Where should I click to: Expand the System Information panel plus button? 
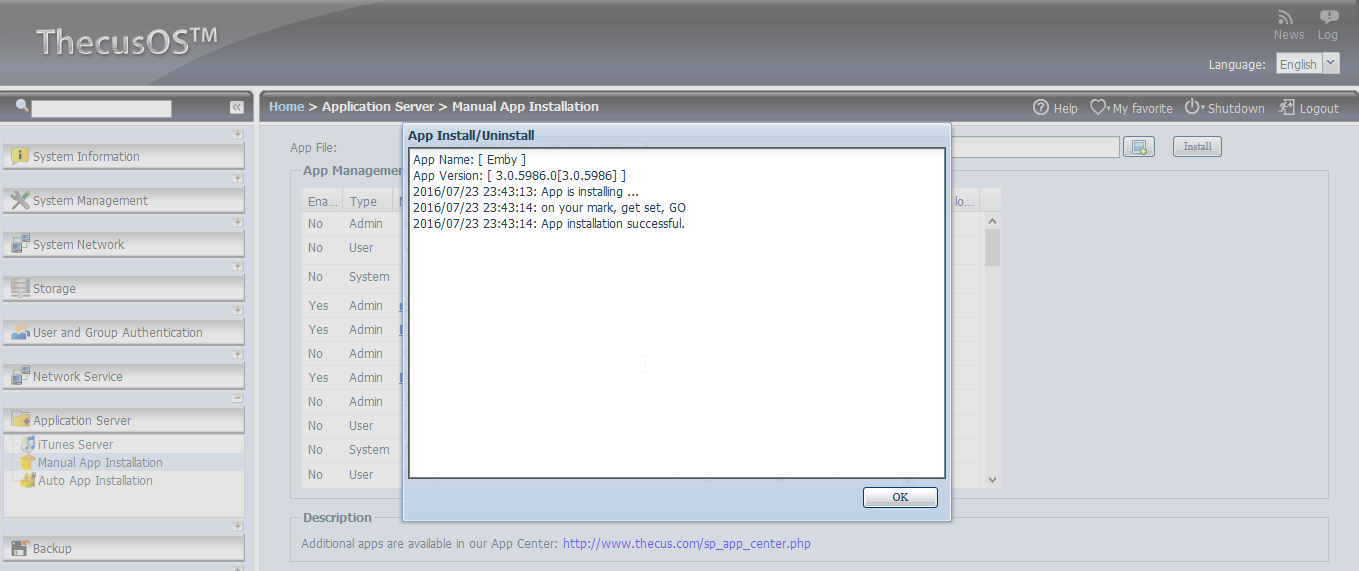(237, 134)
